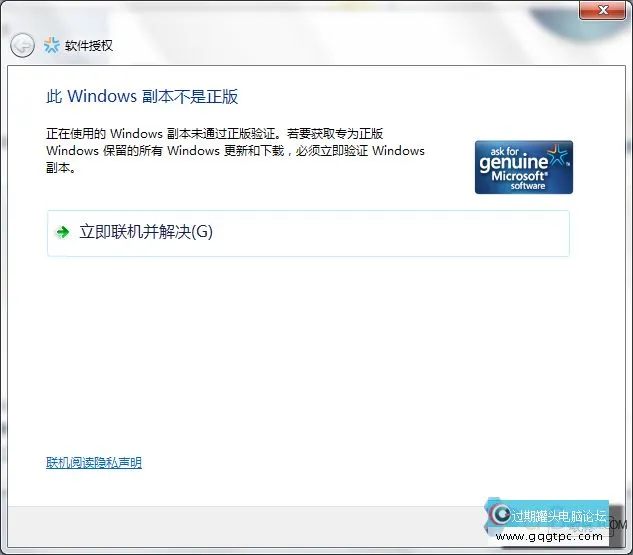Open the 联机阅读隐私声明 link
633x555 pixels.
pyautogui.click(x=94, y=463)
